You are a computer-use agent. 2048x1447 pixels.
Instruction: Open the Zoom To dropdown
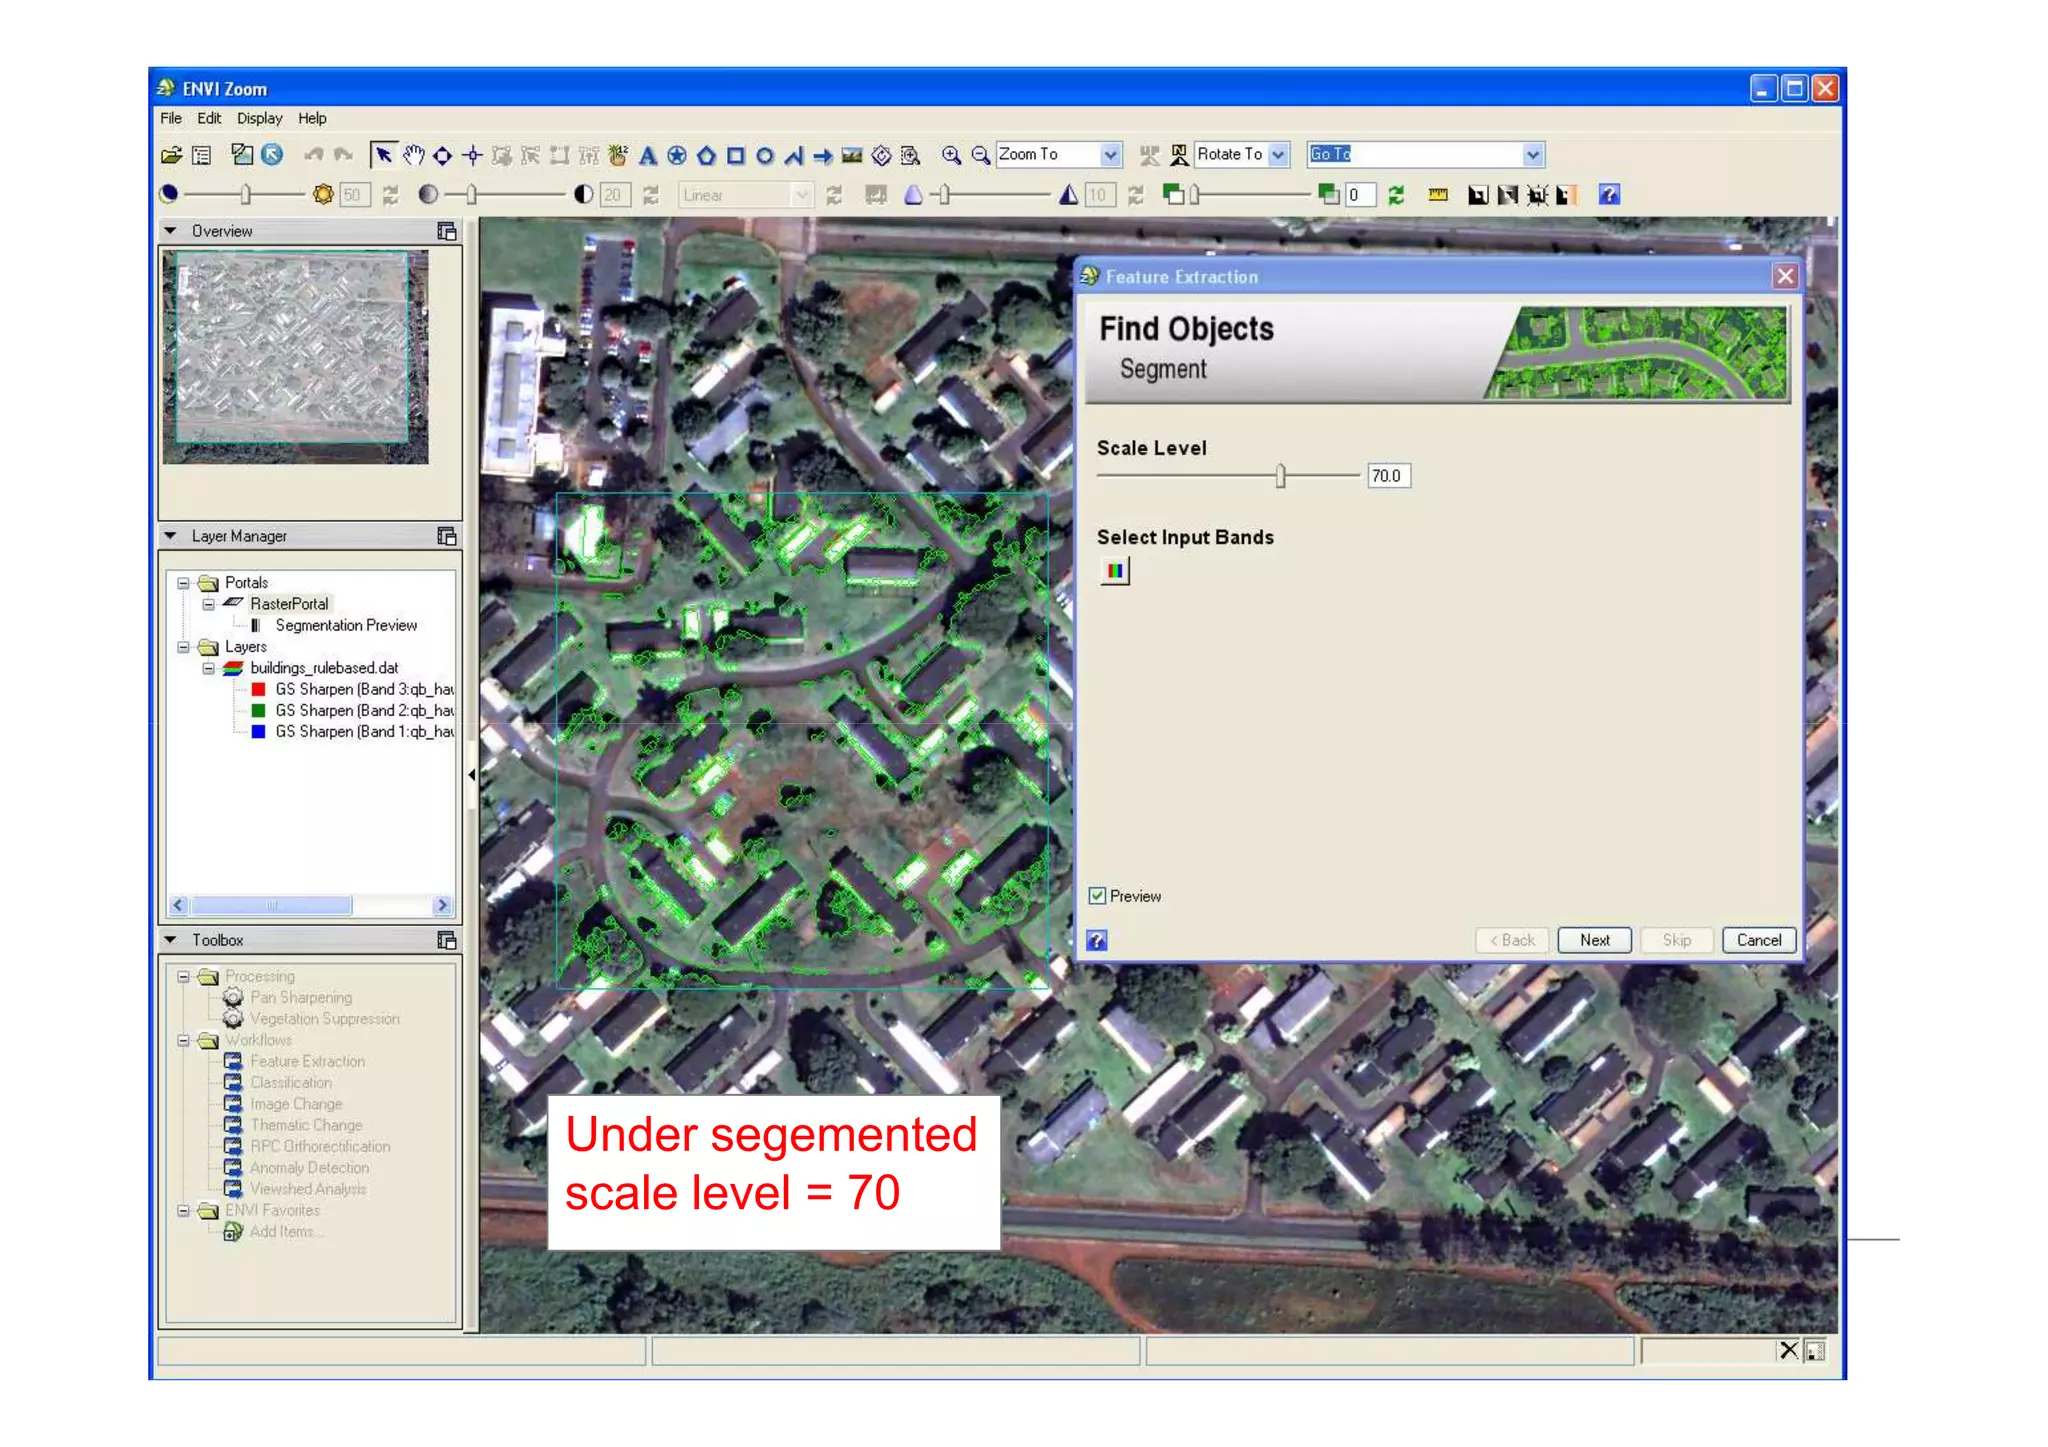click(x=1110, y=155)
